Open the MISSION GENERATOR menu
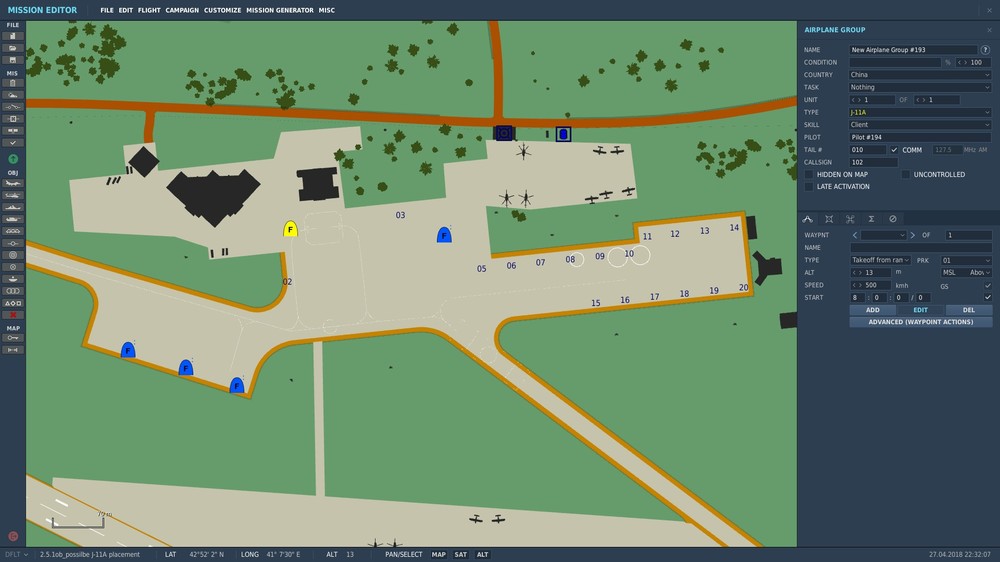The width and height of the screenshot is (1000, 562). (x=280, y=10)
